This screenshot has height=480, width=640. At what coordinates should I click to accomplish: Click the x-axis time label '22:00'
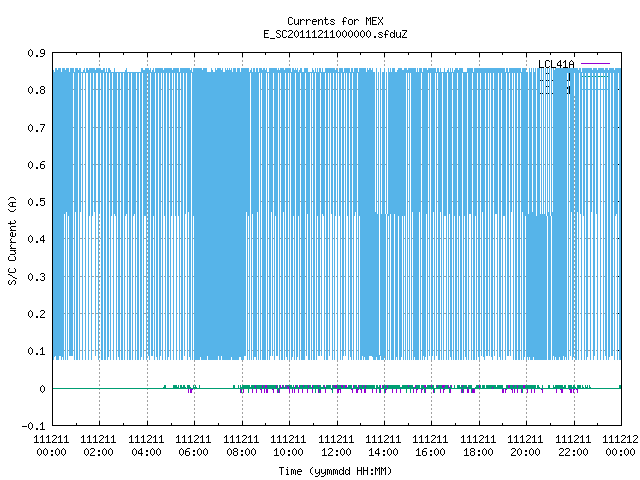click(x=573, y=452)
